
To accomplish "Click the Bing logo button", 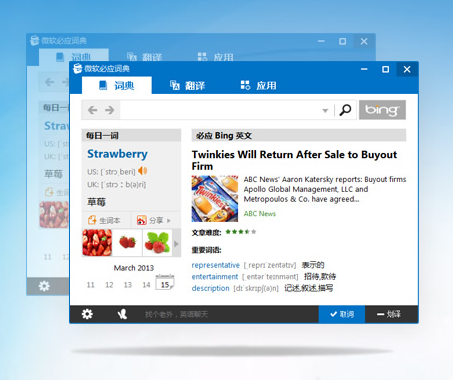I will [382, 110].
